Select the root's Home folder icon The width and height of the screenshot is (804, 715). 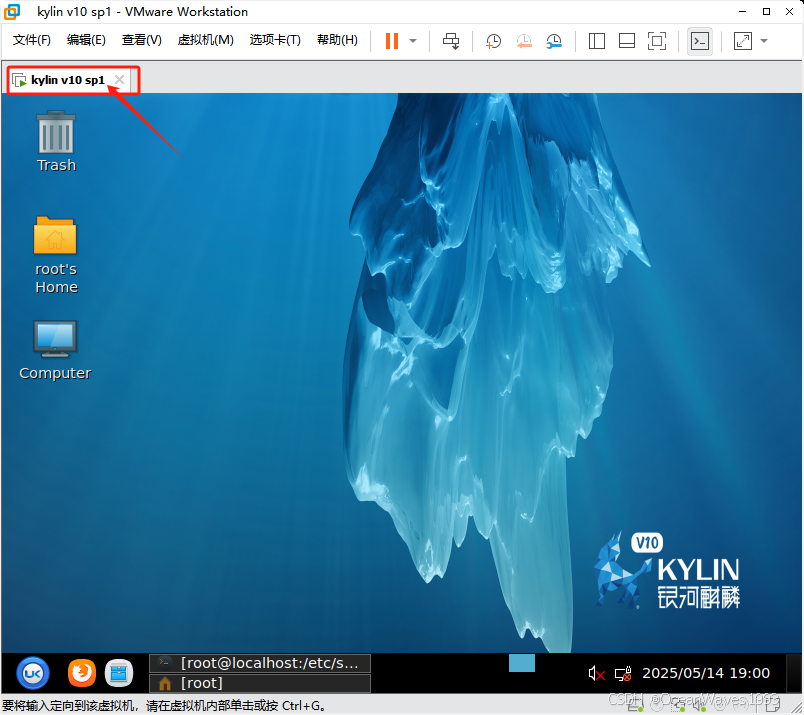pyautogui.click(x=56, y=255)
